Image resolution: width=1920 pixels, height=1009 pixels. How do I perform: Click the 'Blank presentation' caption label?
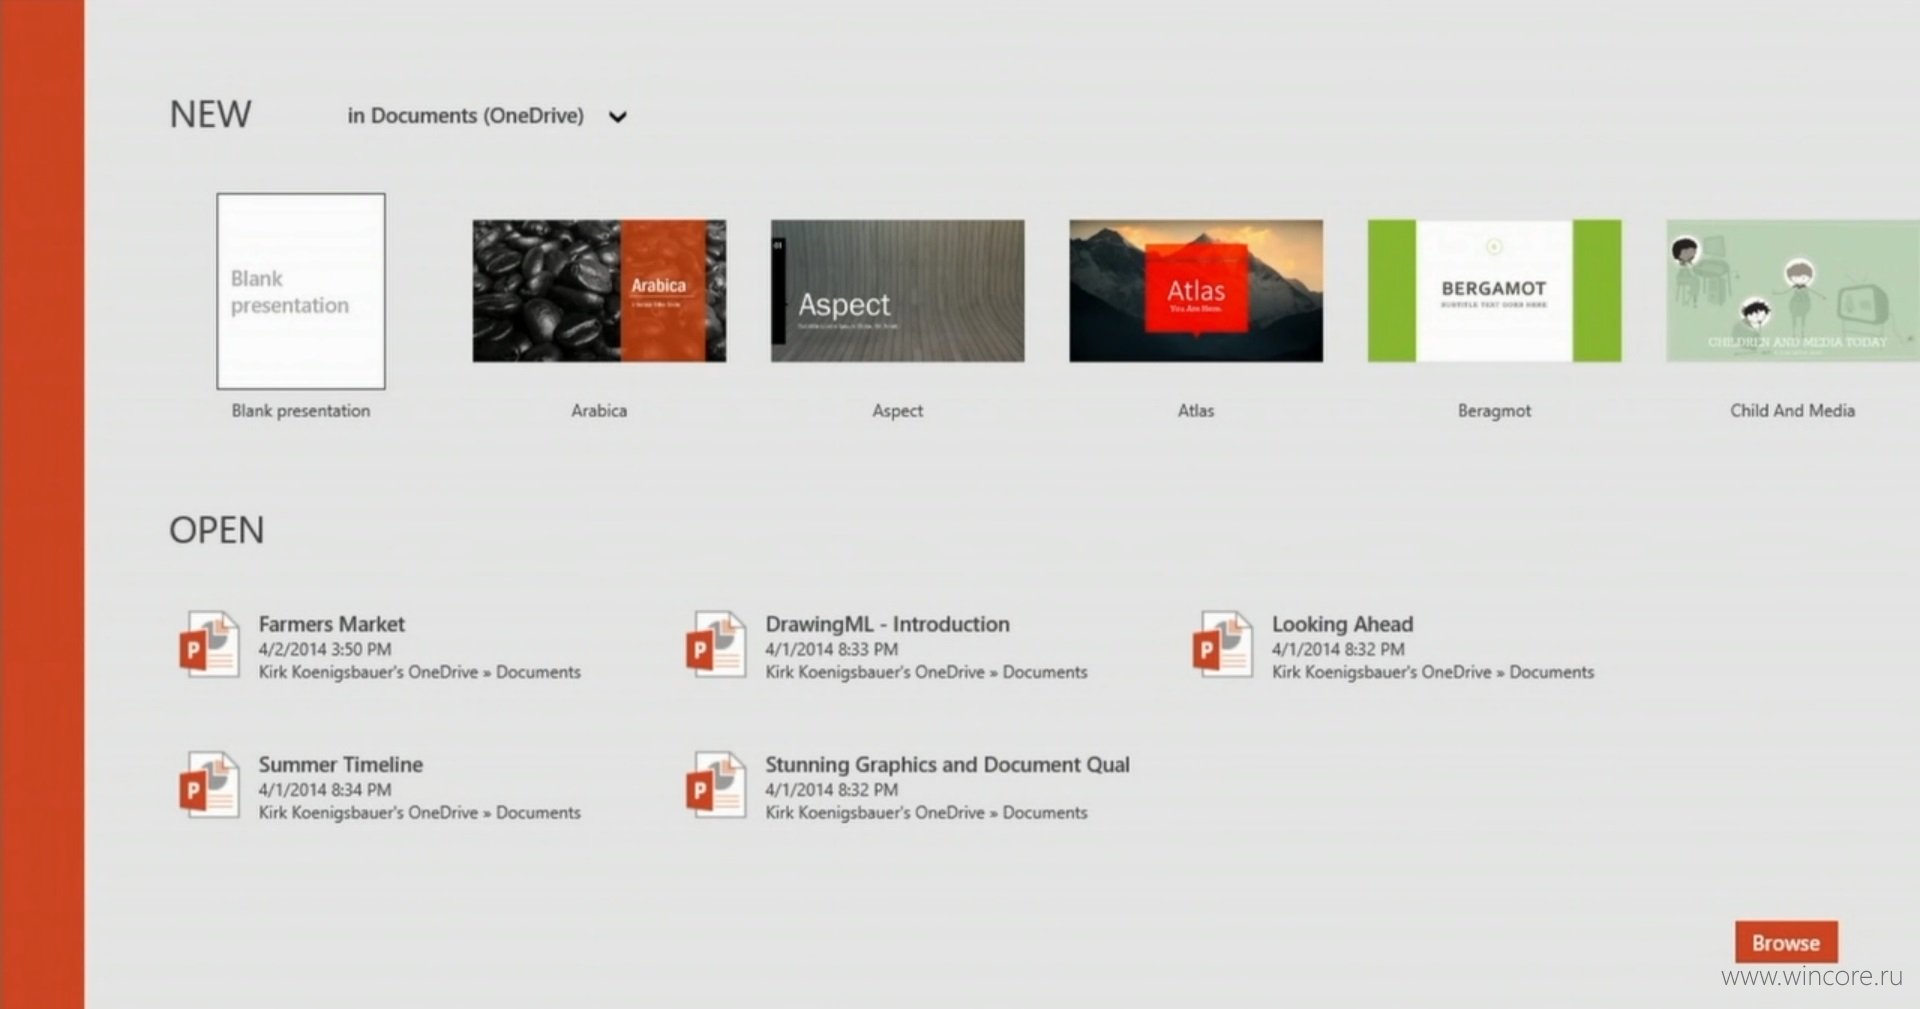301,410
